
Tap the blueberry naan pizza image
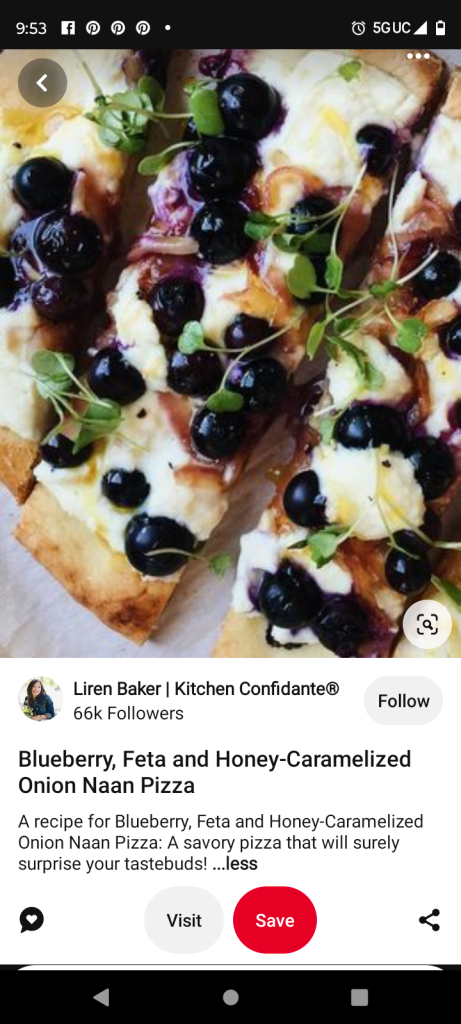(230, 353)
